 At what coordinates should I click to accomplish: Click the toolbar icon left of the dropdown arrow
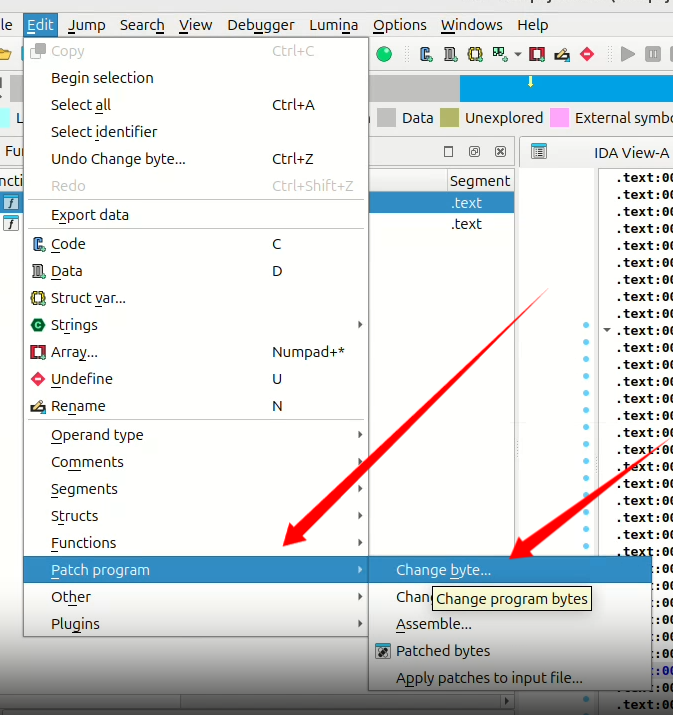(500, 54)
